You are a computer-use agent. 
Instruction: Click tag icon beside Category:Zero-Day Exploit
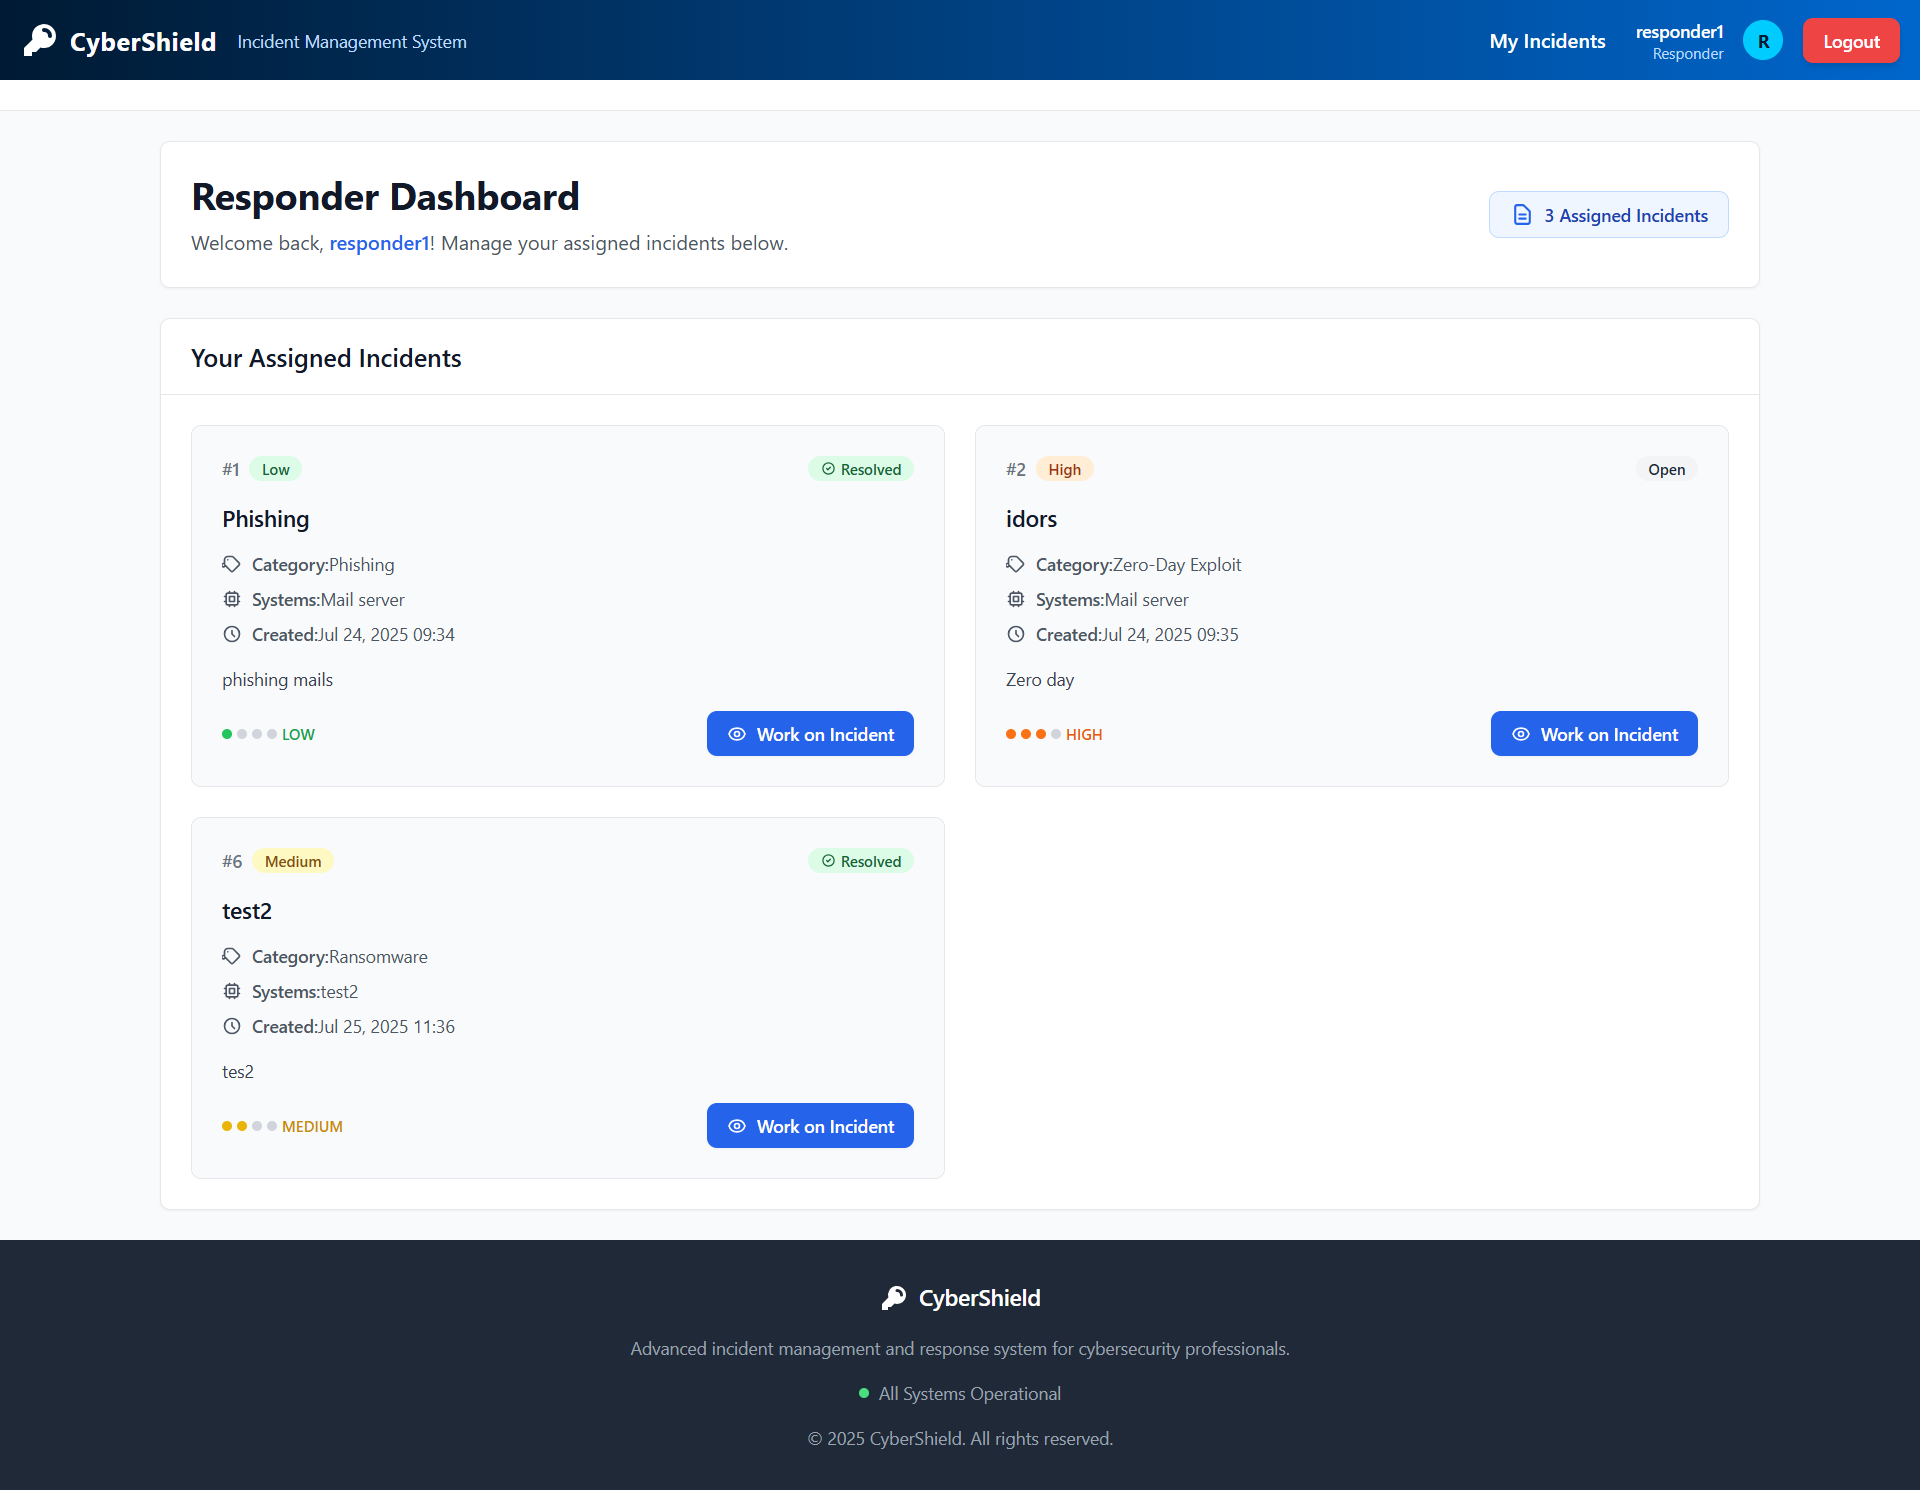click(1016, 565)
